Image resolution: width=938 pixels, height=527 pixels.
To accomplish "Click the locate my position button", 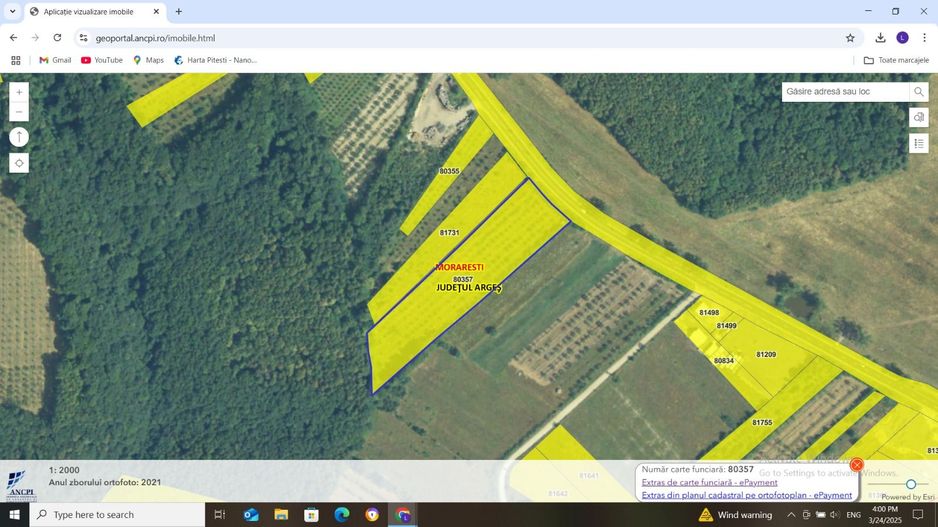I will click(x=19, y=163).
